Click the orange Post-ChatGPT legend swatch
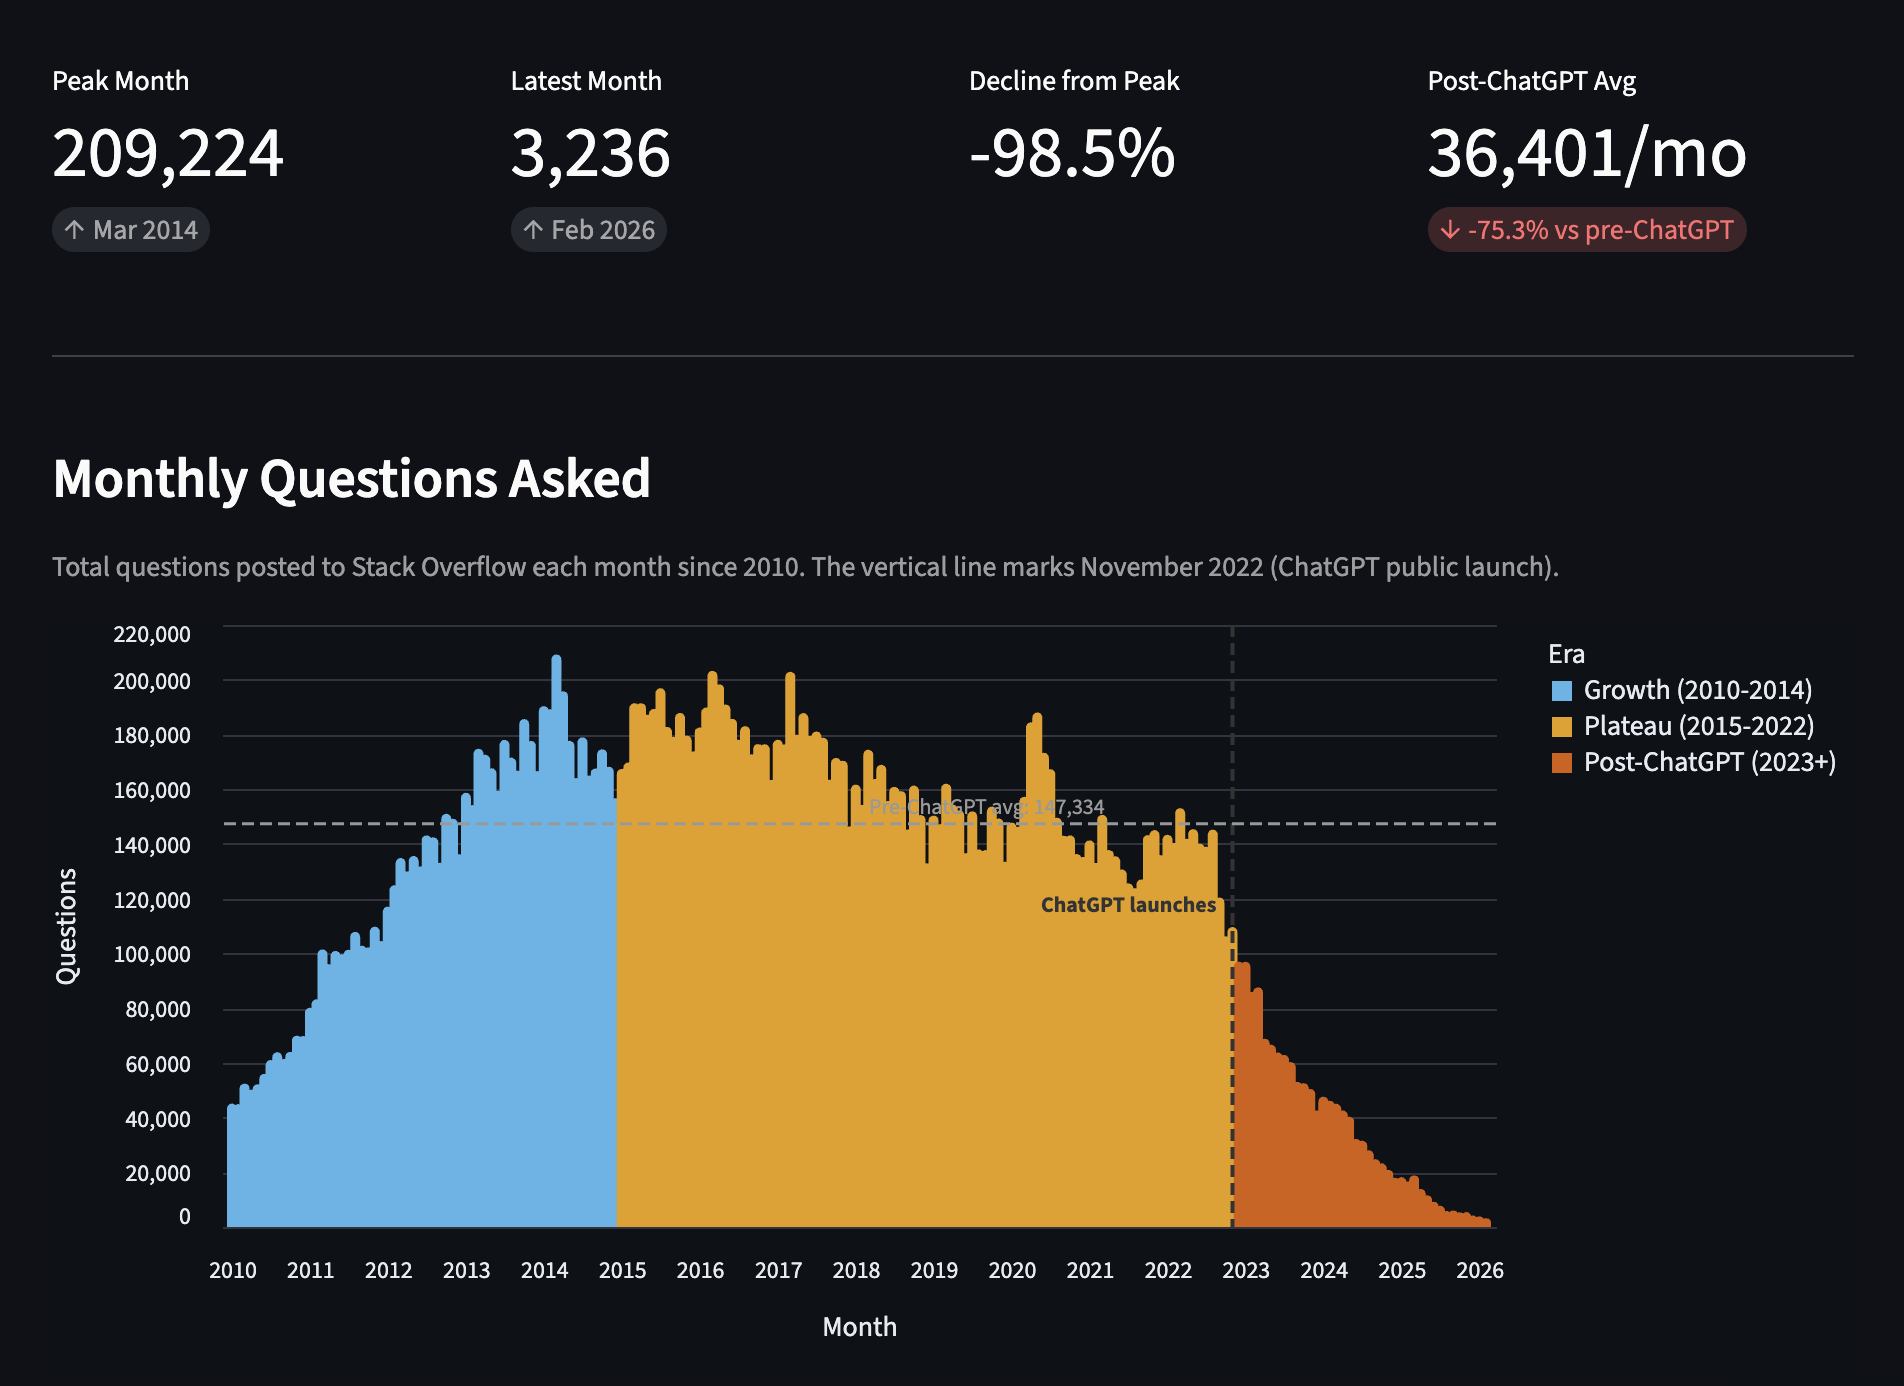Image resolution: width=1904 pixels, height=1386 pixels. tap(1560, 761)
